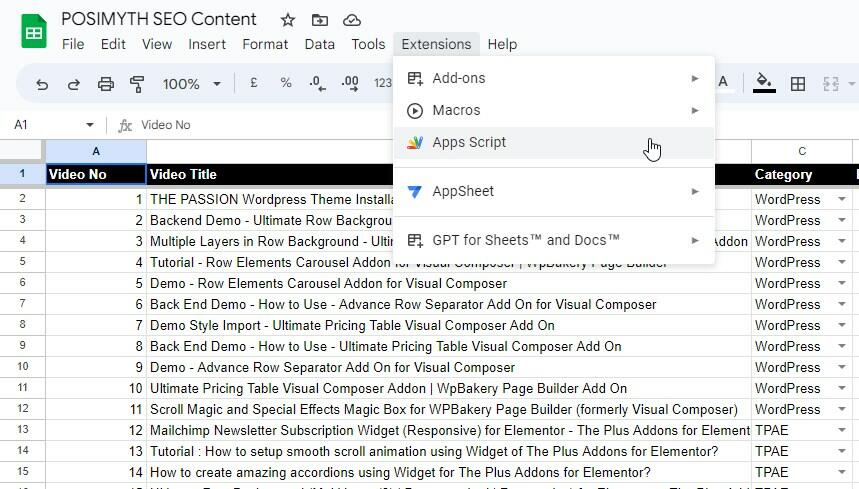859x489 pixels.
Task: Click the Borders grid icon
Action: (x=798, y=84)
